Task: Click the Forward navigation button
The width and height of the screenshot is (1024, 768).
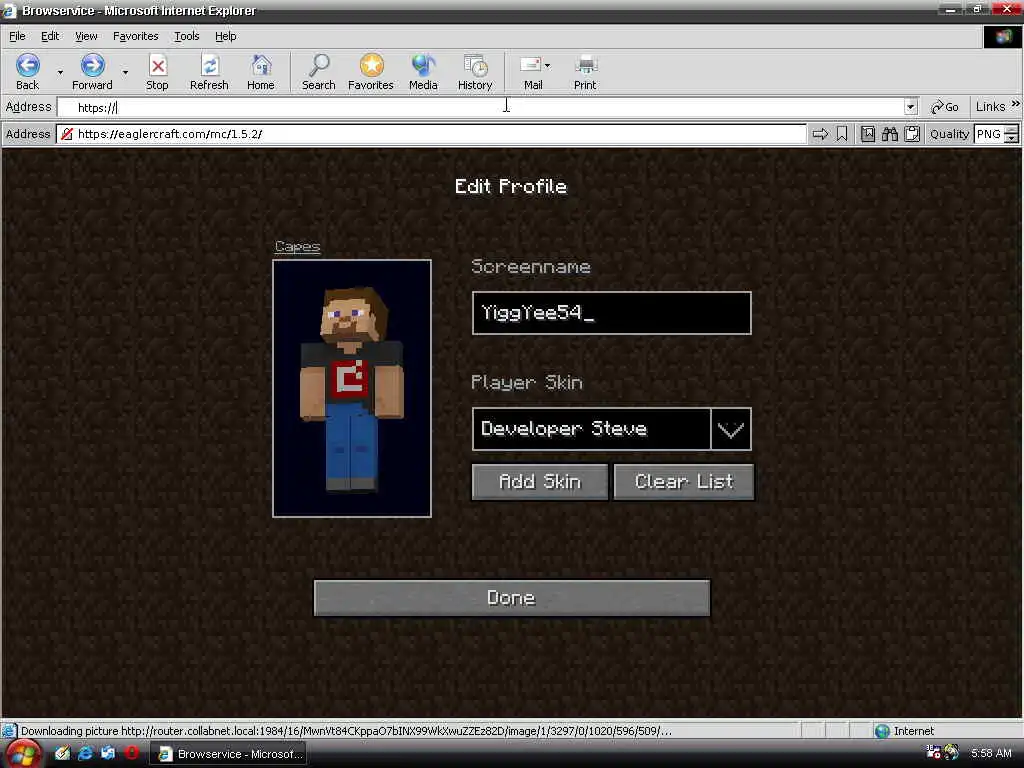Action: pyautogui.click(x=92, y=72)
